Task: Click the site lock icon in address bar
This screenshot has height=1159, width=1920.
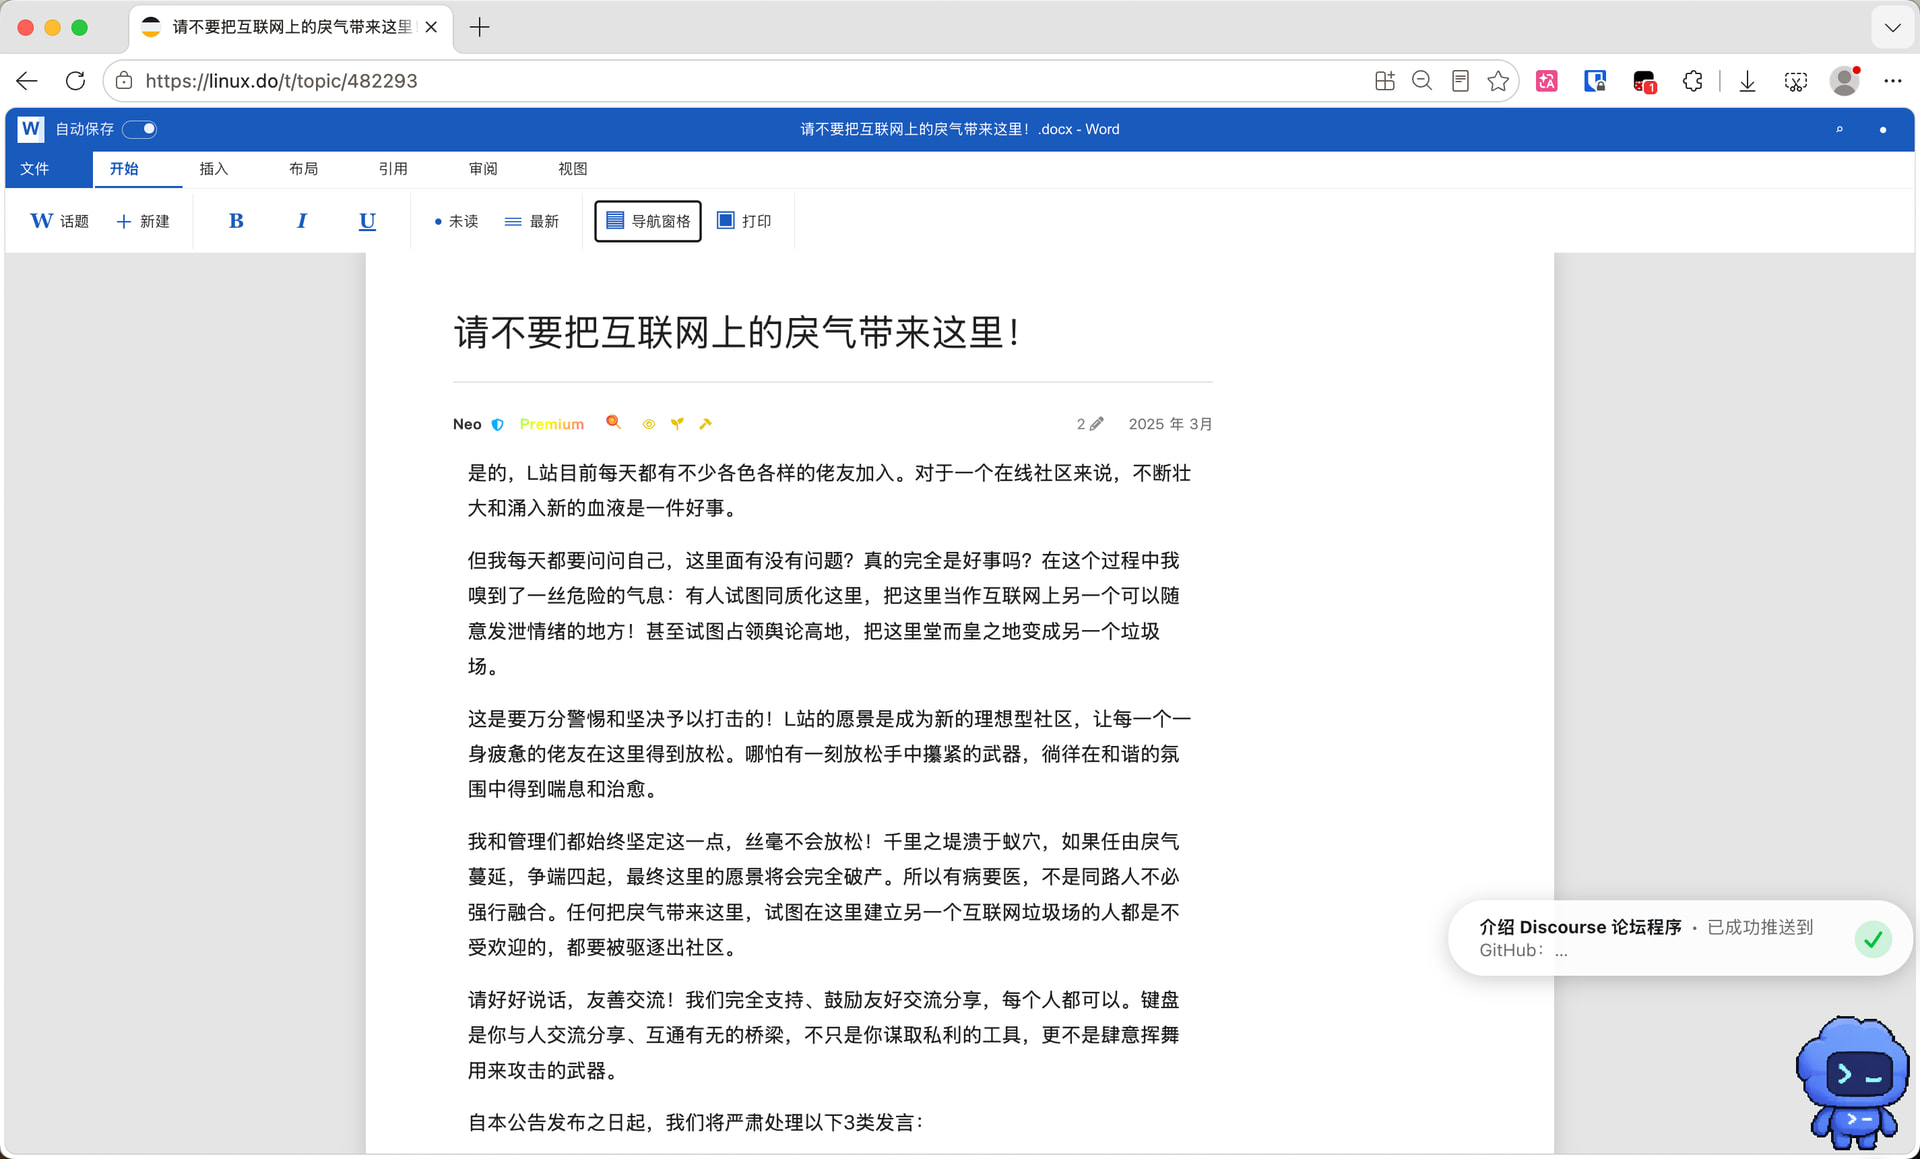Action: coord(124,81)
